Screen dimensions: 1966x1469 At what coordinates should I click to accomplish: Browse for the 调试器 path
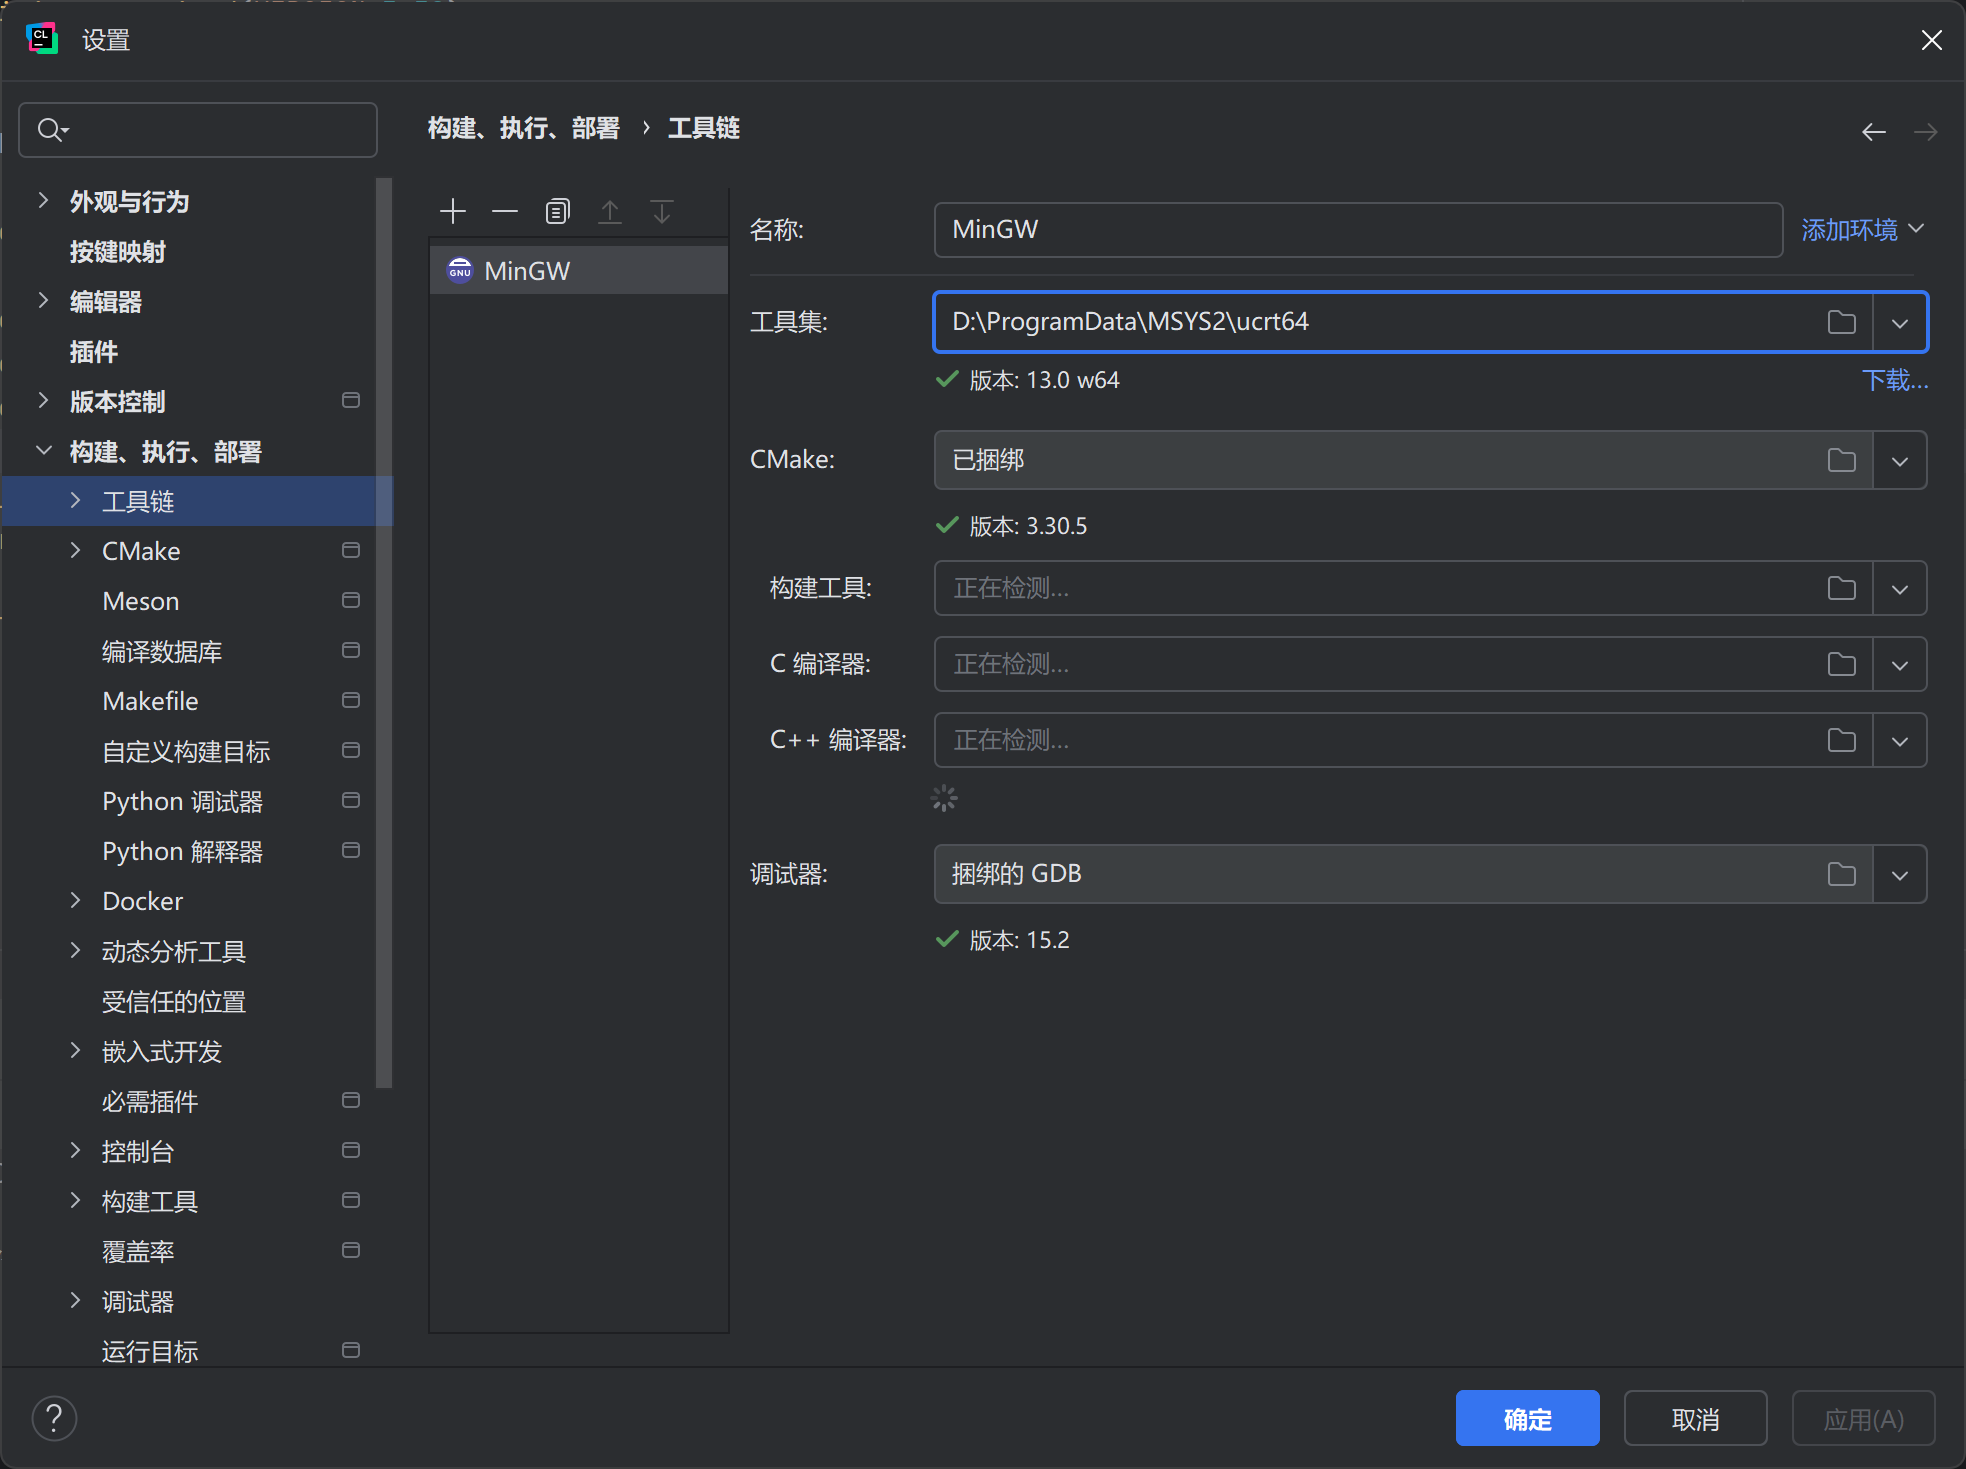1840,873
